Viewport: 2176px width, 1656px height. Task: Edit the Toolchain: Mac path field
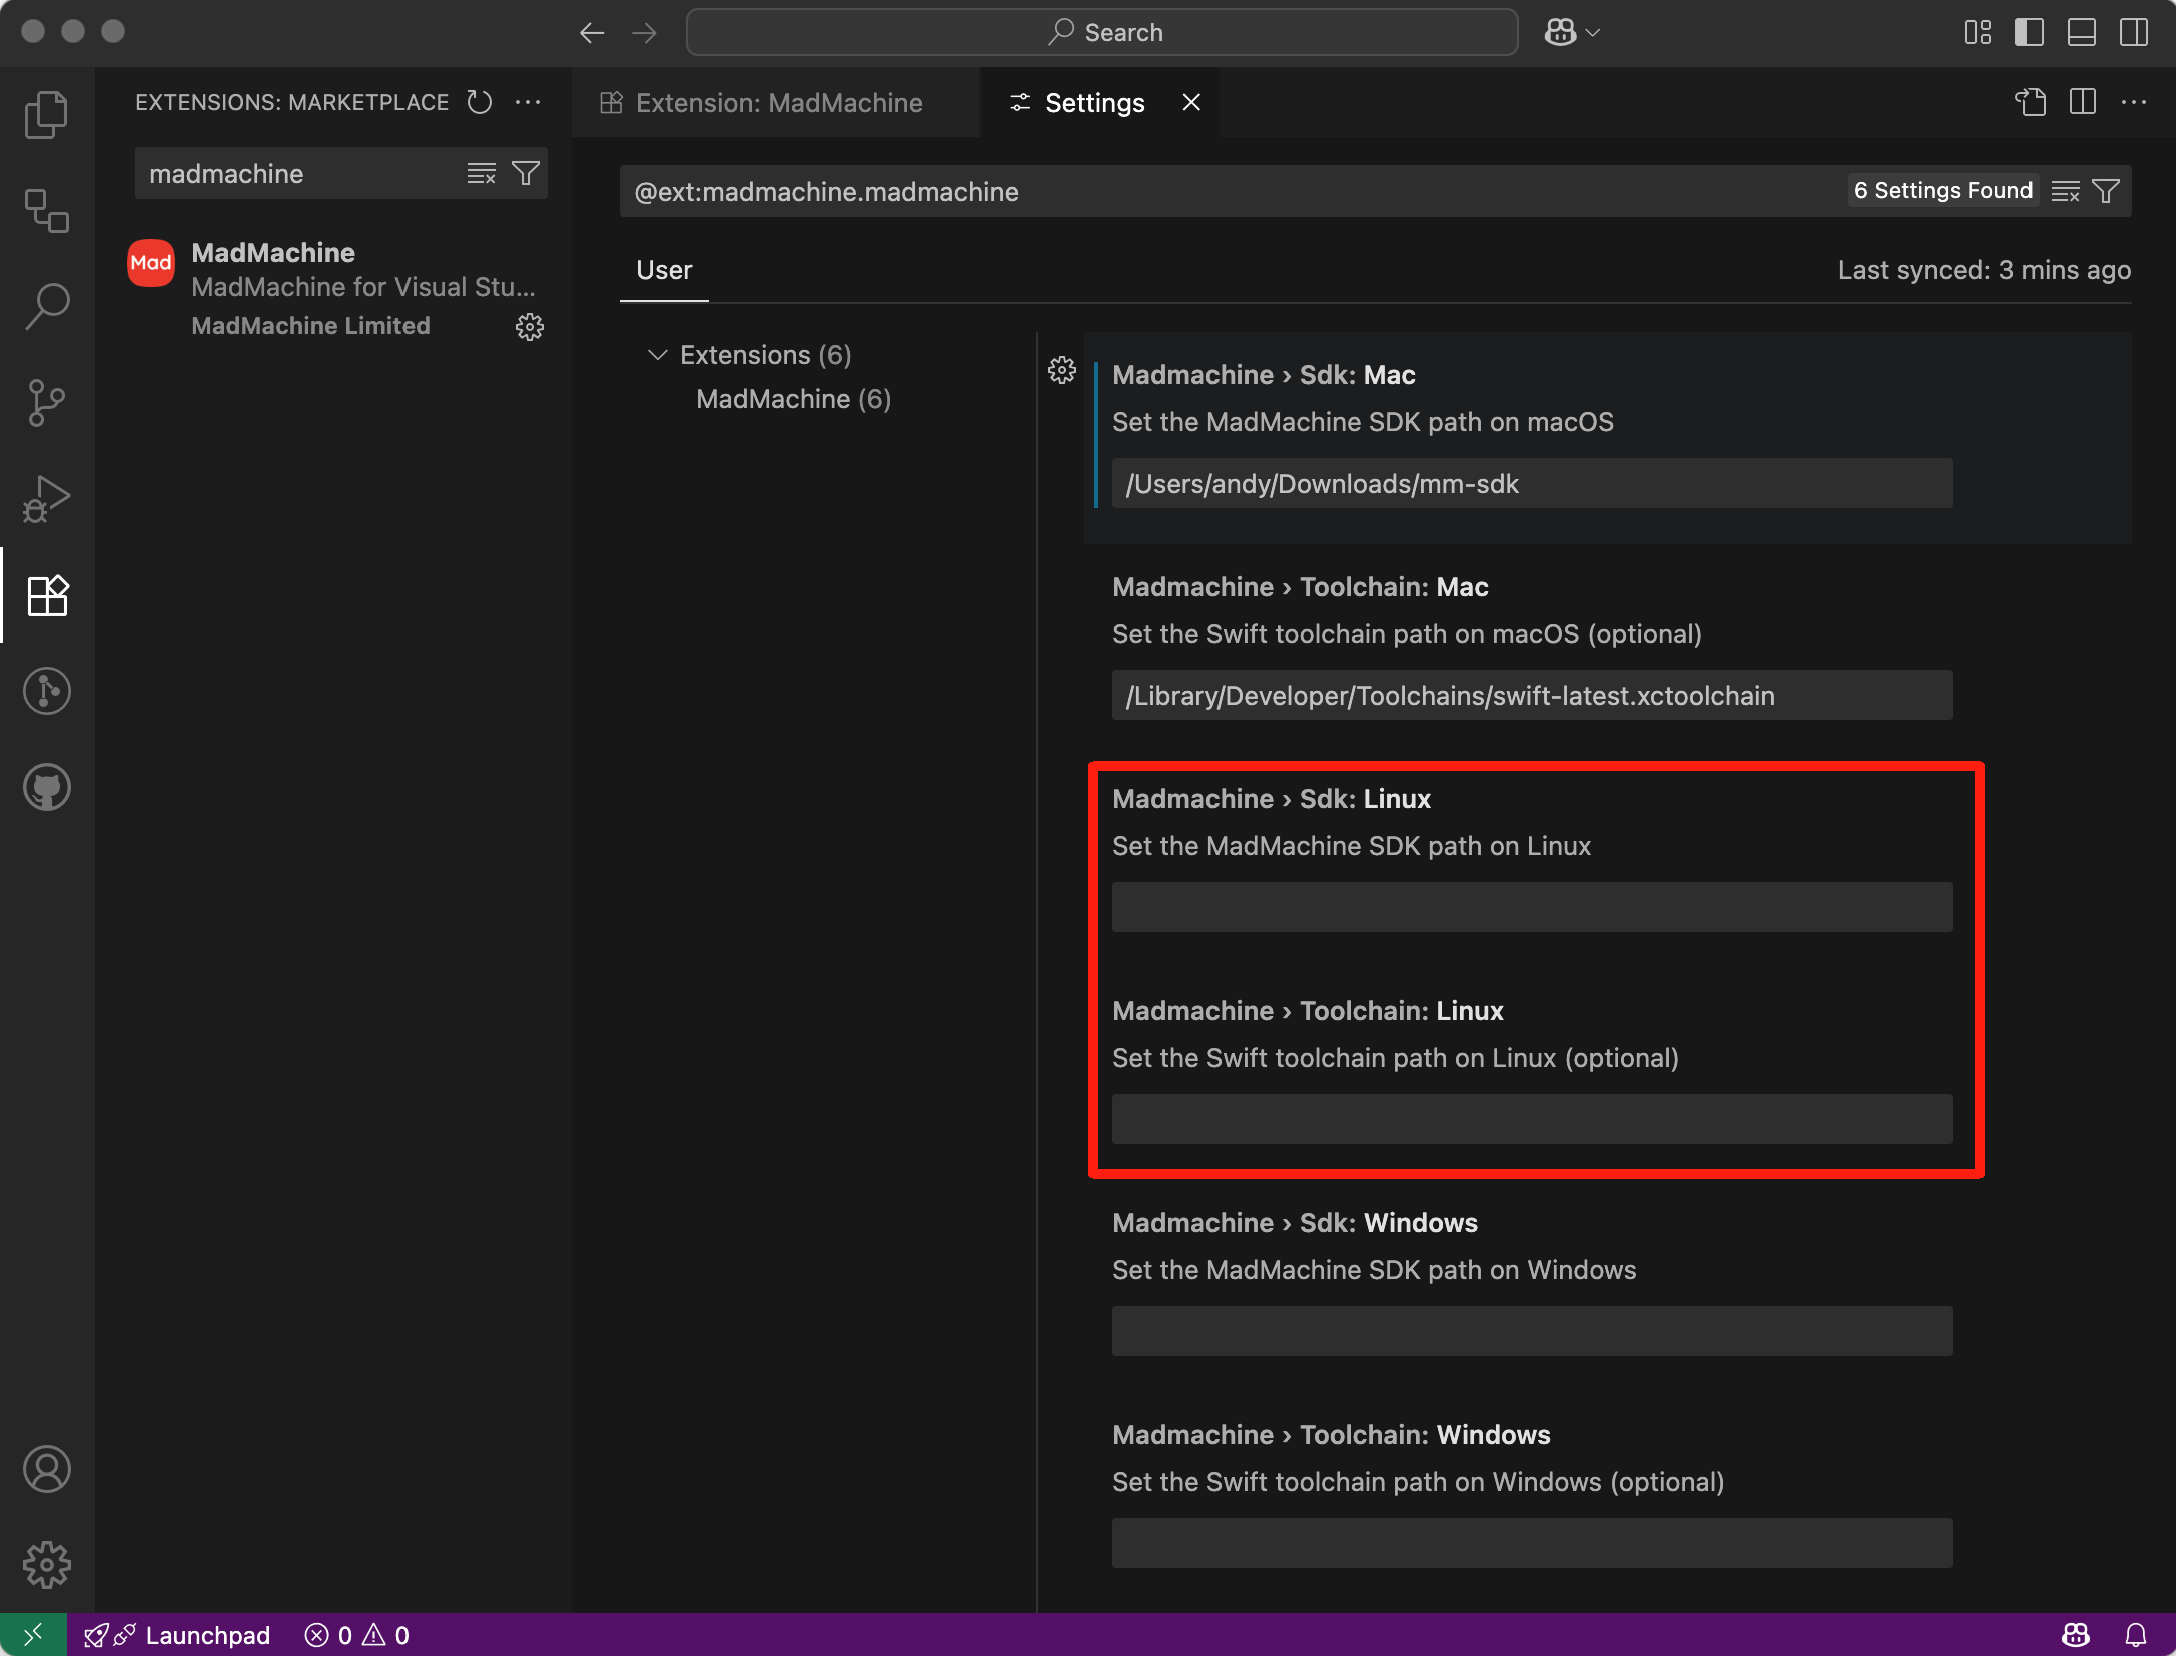point(1532,695)
